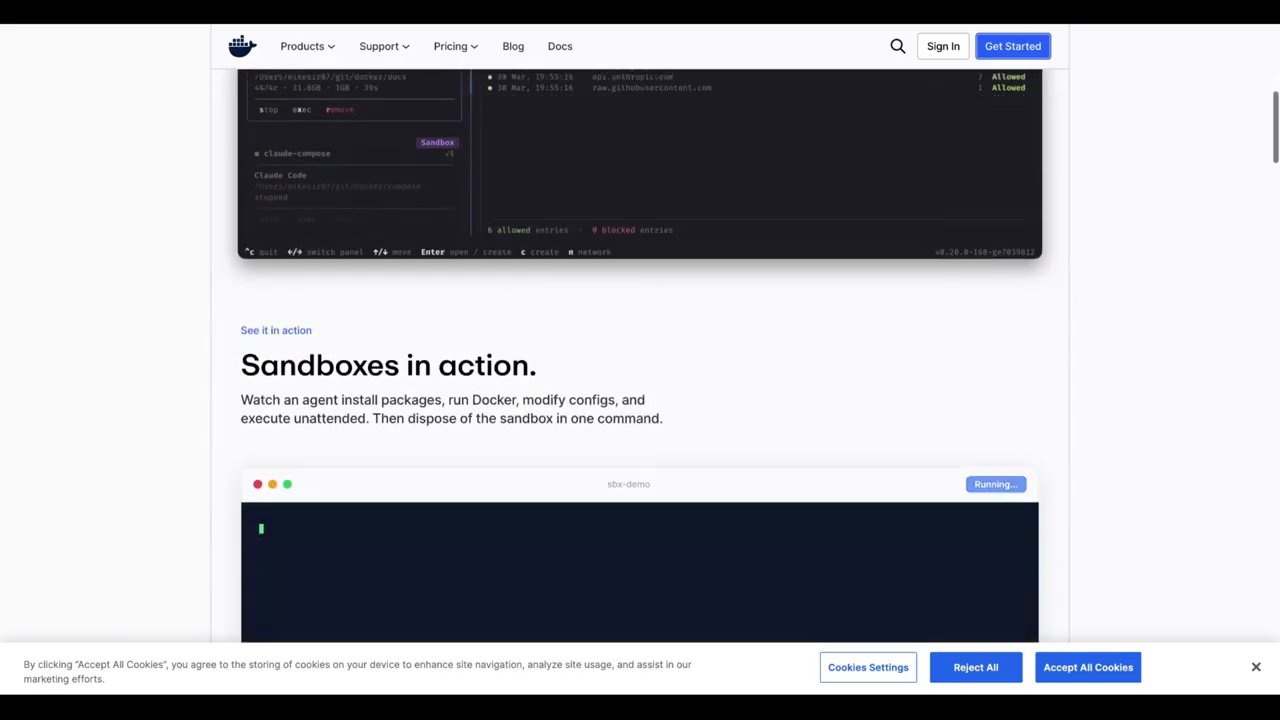1280x720 pixels.
Task: Go to the Blog page
Action: click(513, 46)
